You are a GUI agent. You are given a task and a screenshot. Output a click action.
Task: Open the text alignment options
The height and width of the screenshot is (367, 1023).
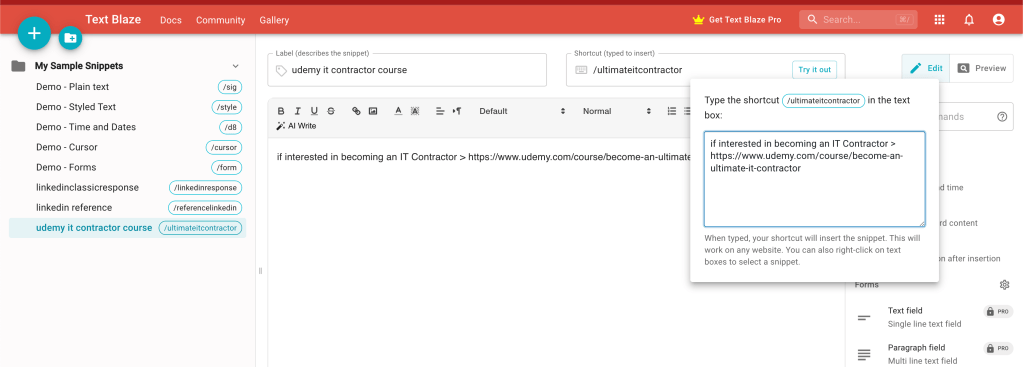coord(440,111)
